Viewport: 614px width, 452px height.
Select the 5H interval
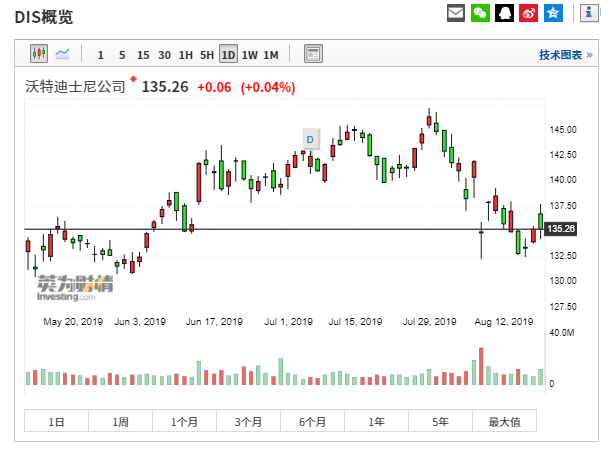click(x=207, y=55)
